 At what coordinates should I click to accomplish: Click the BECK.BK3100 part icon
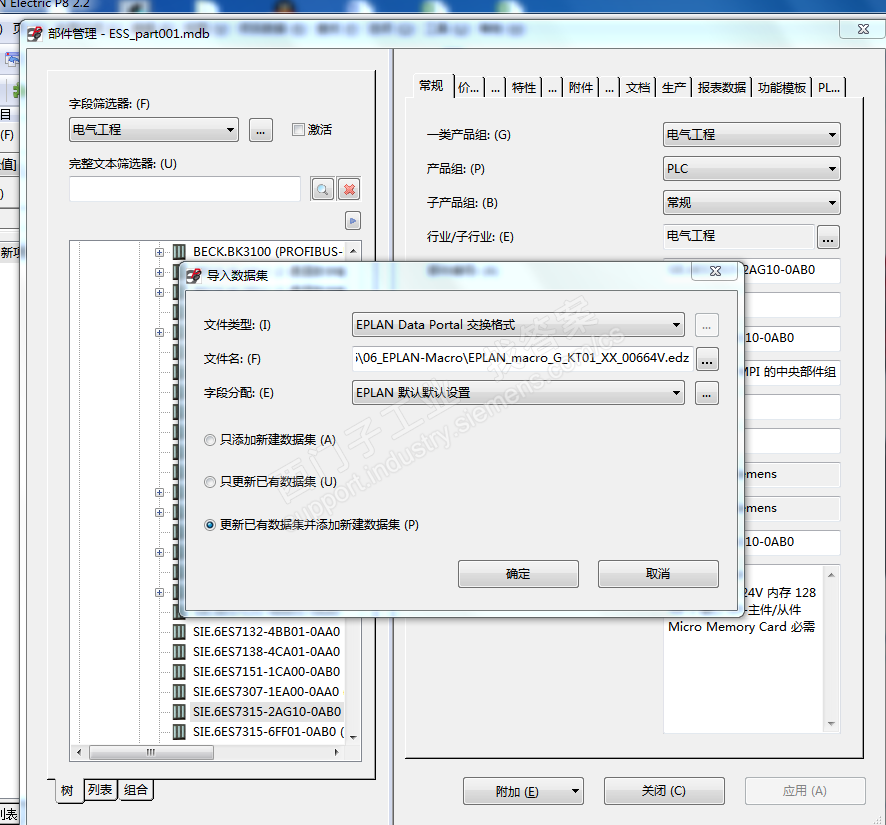coord(179,251)
